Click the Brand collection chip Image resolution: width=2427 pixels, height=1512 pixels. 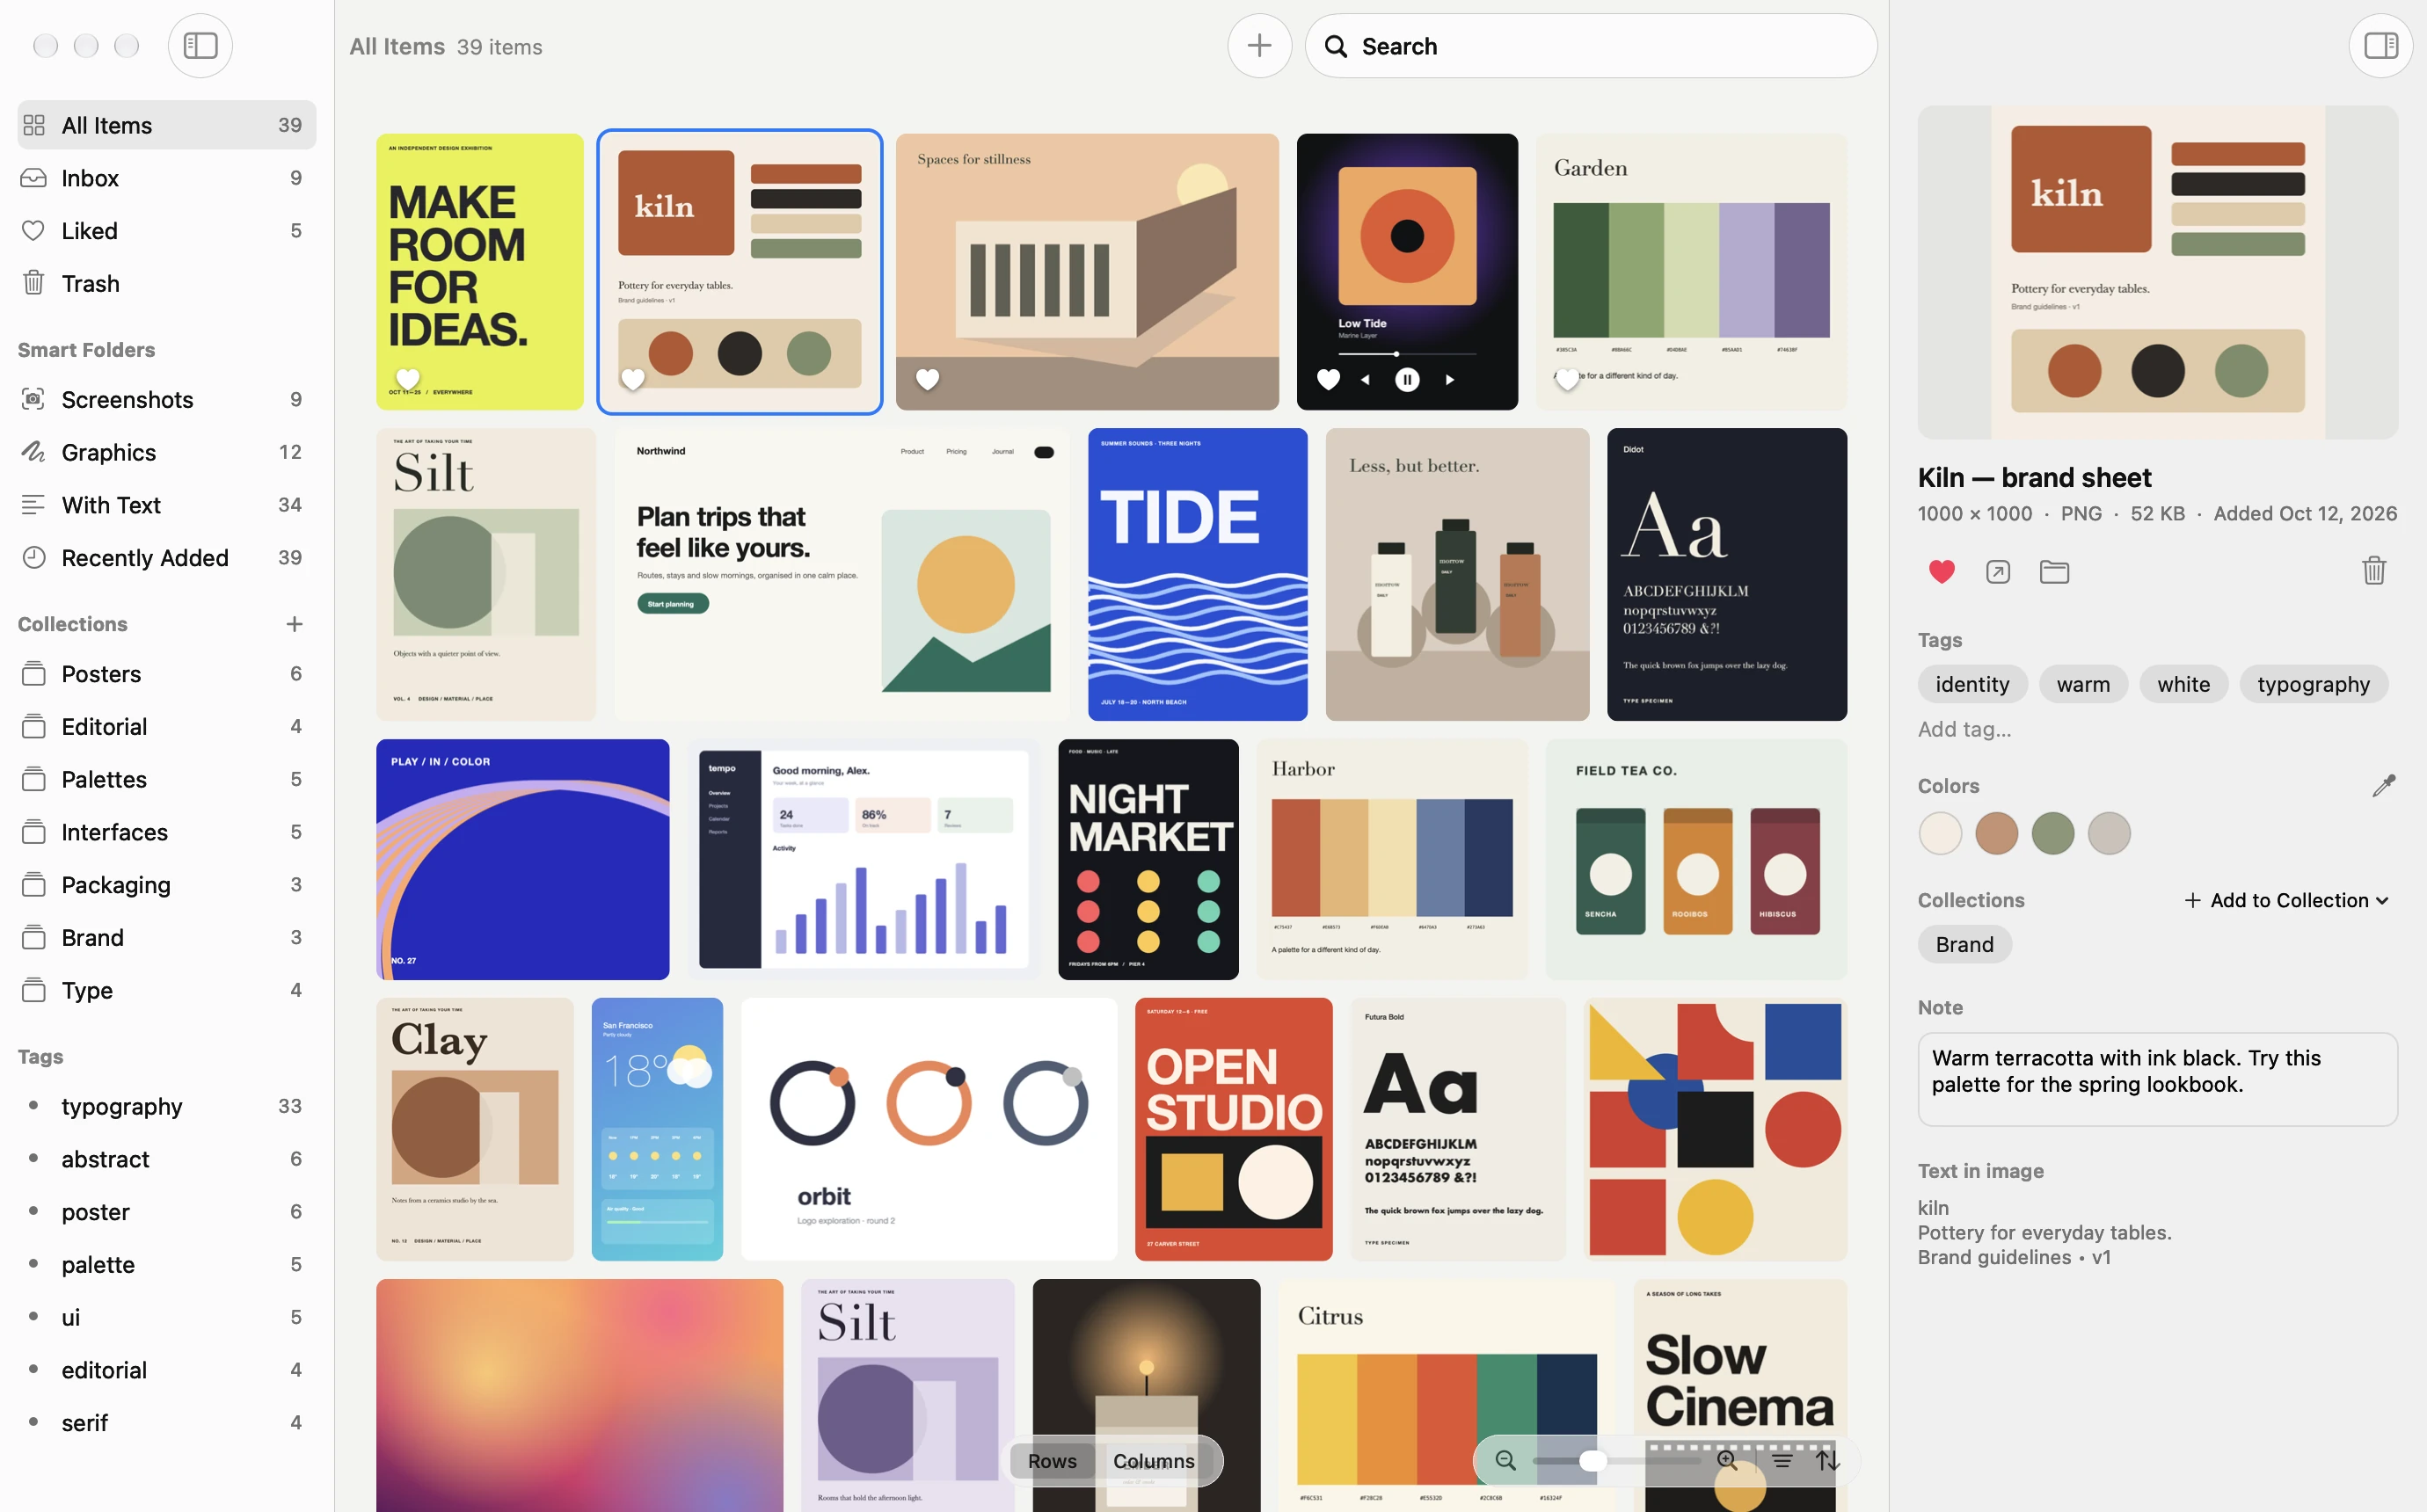[1964, 944]
